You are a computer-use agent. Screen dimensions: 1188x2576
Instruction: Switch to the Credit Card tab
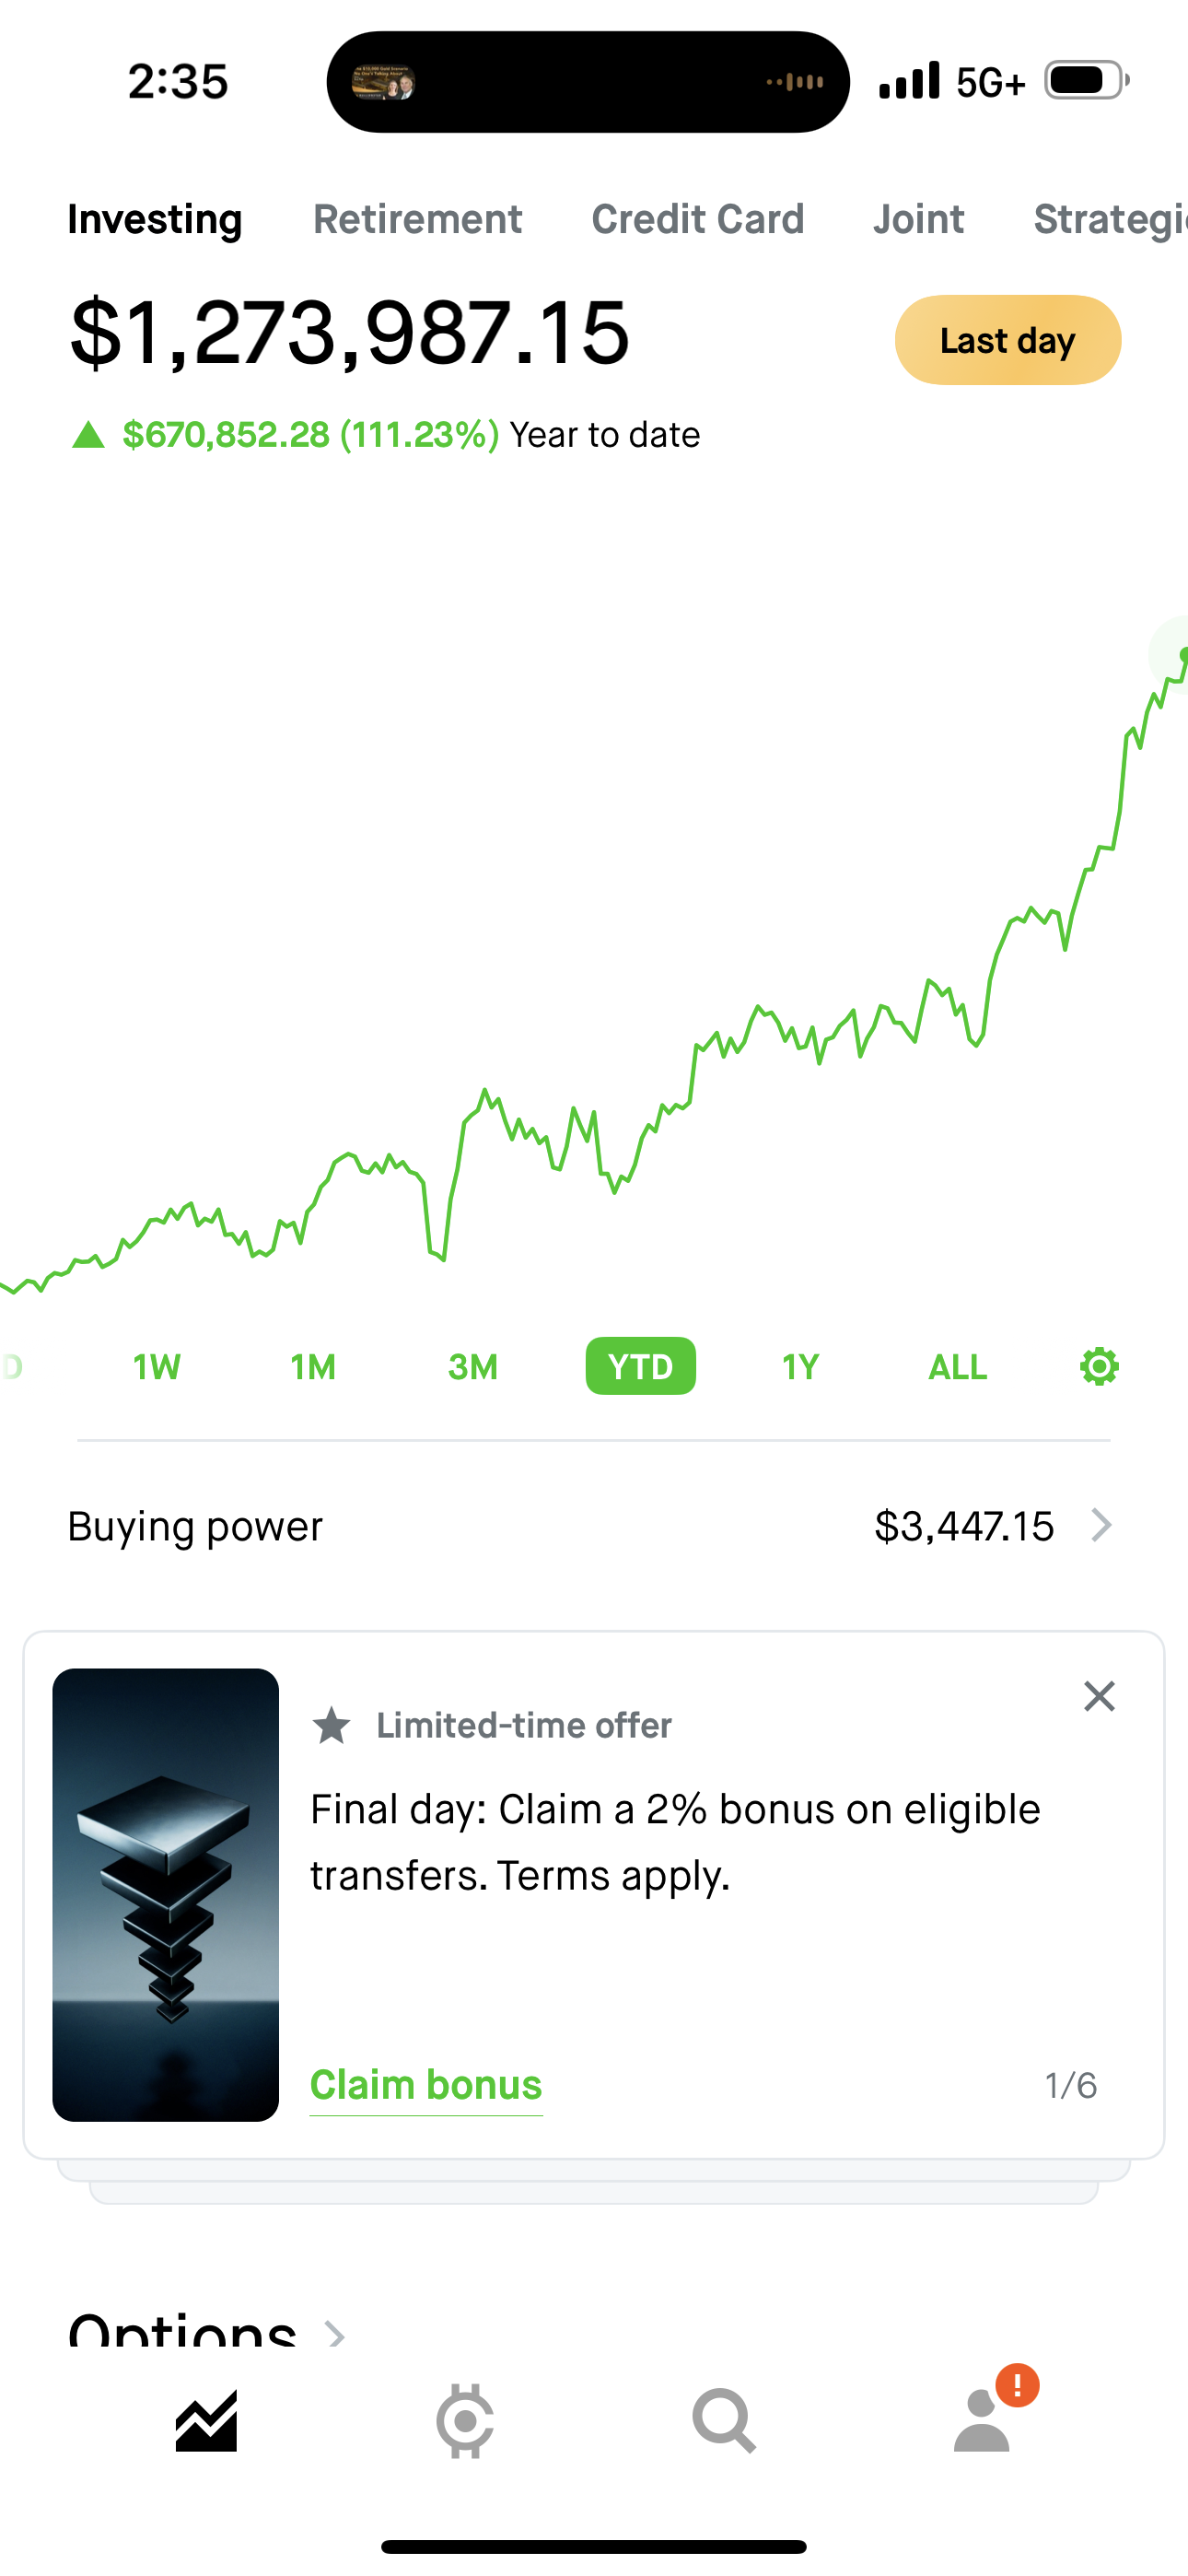tap(697, 219)
